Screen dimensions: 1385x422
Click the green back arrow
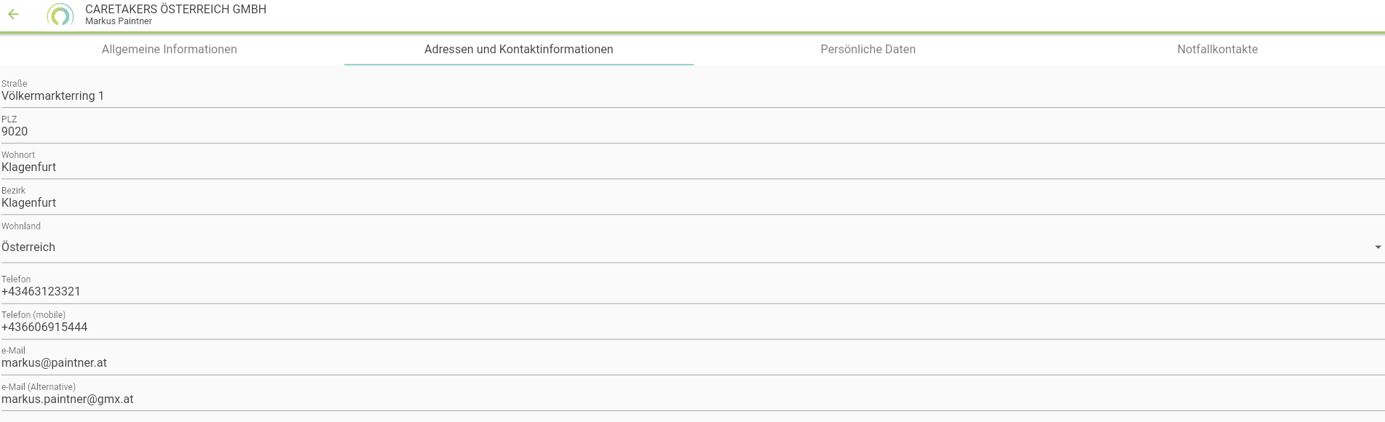[13, 15]
